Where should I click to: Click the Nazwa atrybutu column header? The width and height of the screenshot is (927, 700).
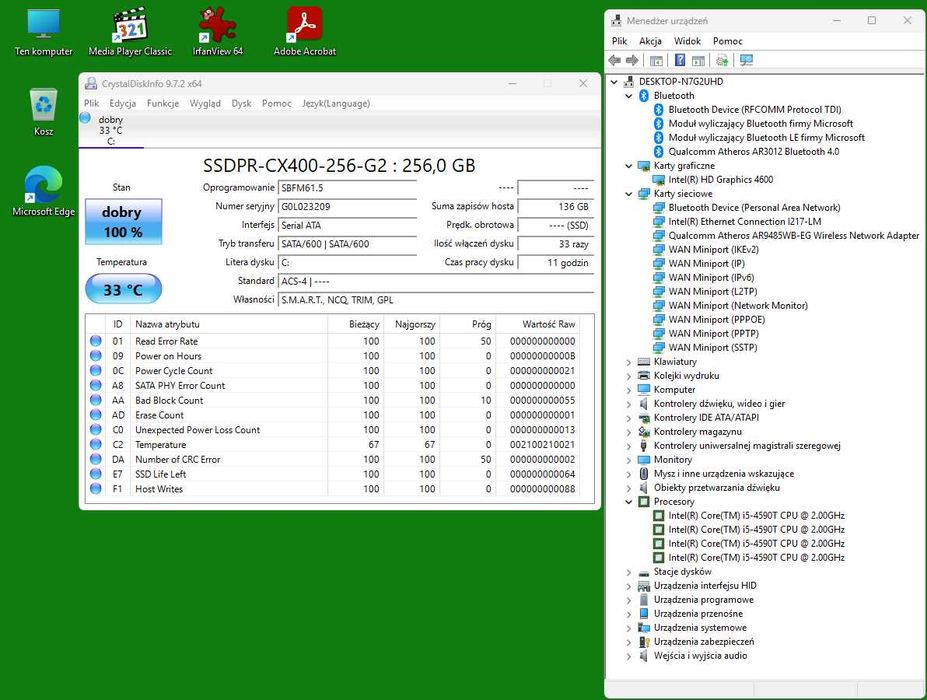point(230,324)
